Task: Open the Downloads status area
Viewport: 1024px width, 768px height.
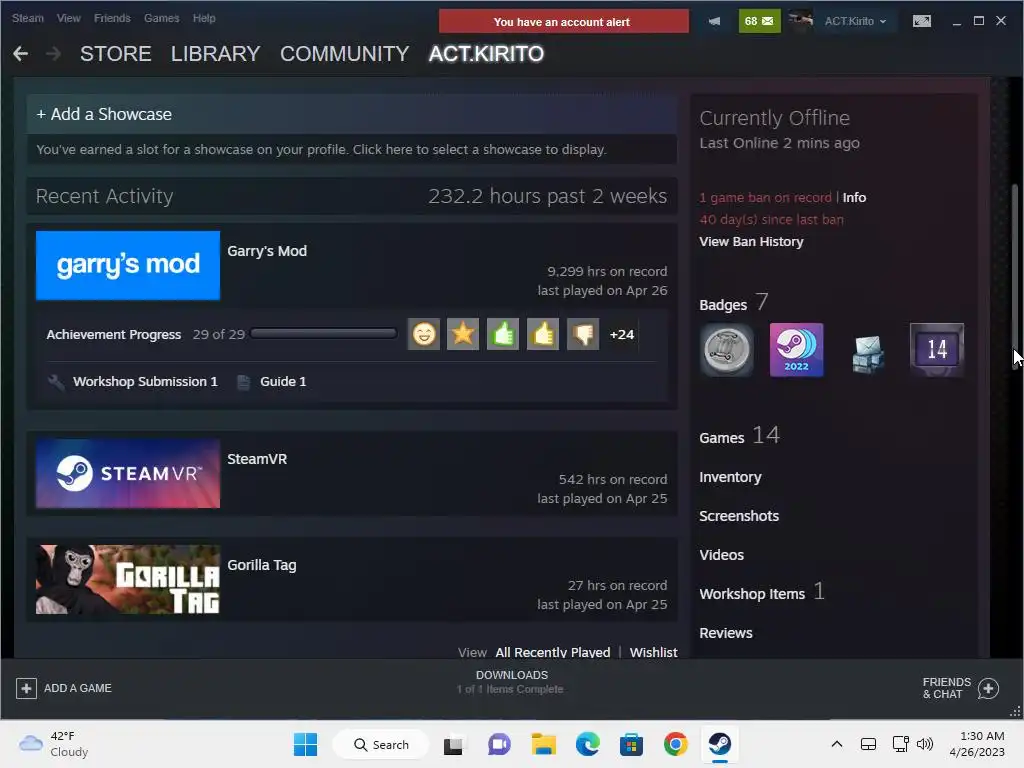Action: (511, 682)
